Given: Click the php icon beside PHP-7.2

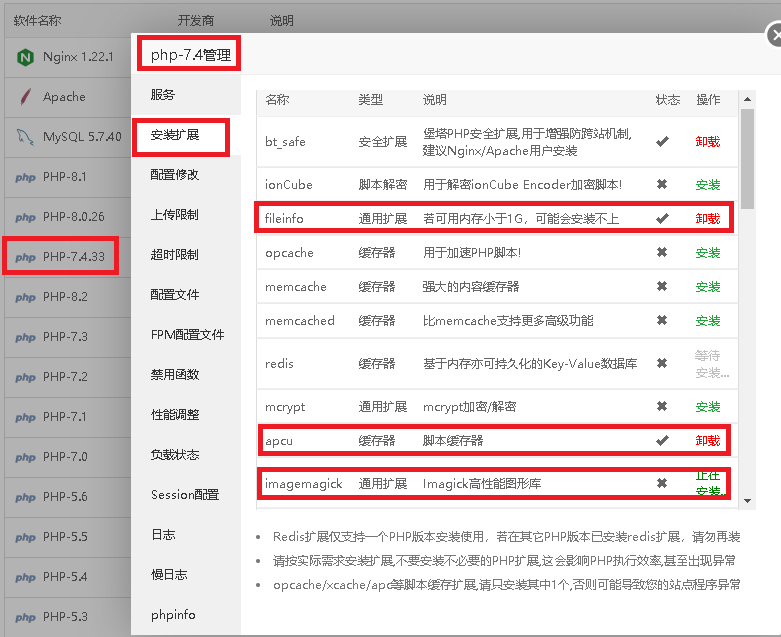Looking at the screenshot, I should coord(25,377).
